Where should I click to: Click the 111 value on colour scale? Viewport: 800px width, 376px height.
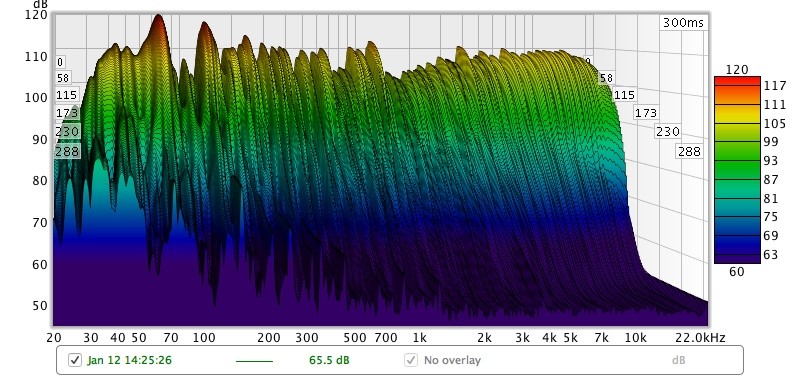tap(775, 105)
